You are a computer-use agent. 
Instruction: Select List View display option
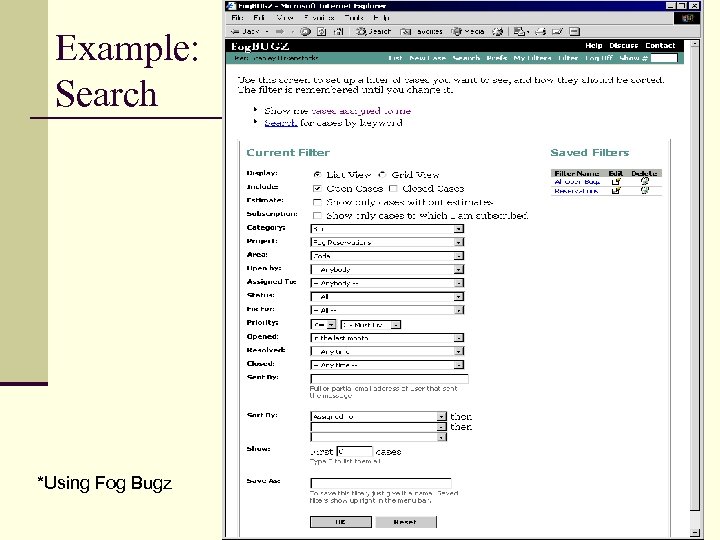[317, 174]
